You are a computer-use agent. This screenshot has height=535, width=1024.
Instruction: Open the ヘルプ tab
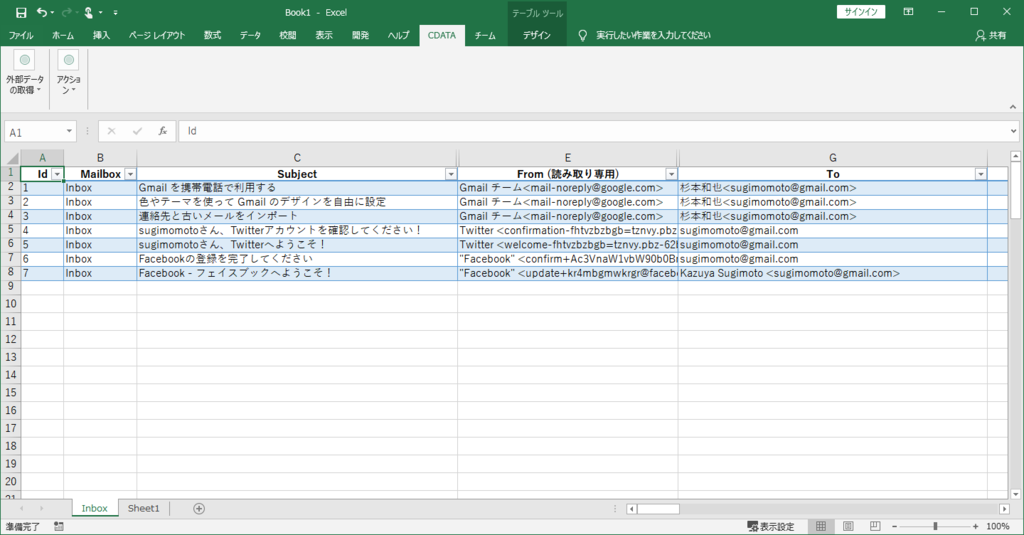point(398,35)
